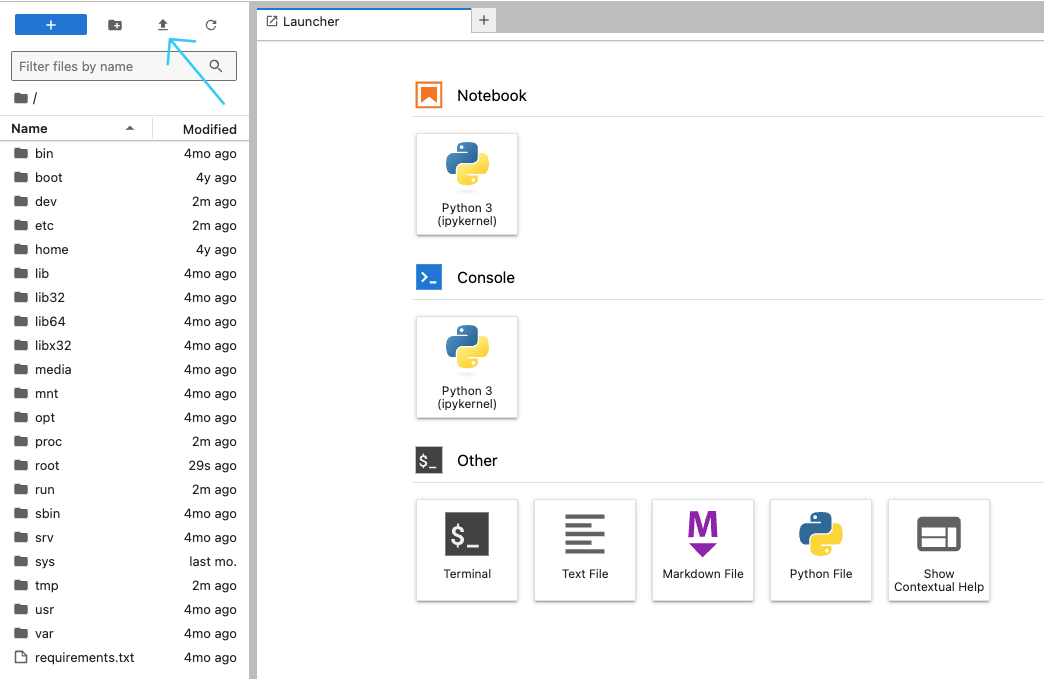
Task: Select the sys folder row
Action: pyautogui.click(x=125, y=561)
